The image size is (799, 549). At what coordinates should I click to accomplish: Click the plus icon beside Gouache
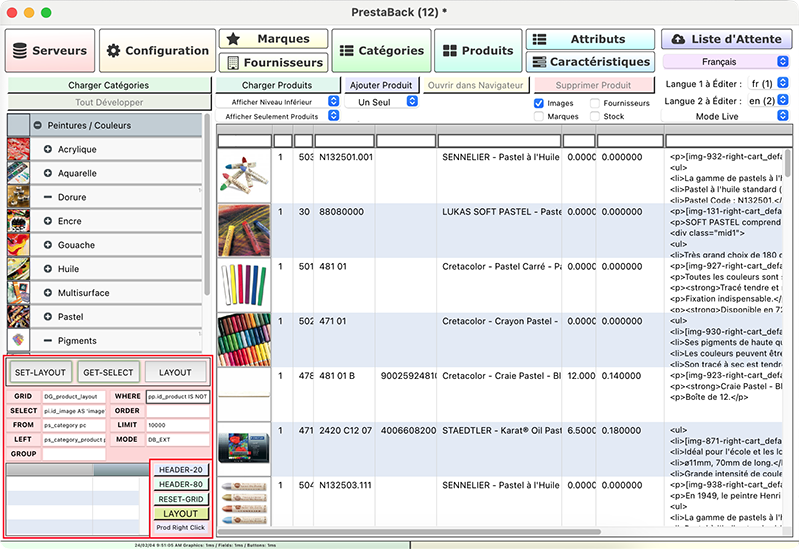point(48,245)
